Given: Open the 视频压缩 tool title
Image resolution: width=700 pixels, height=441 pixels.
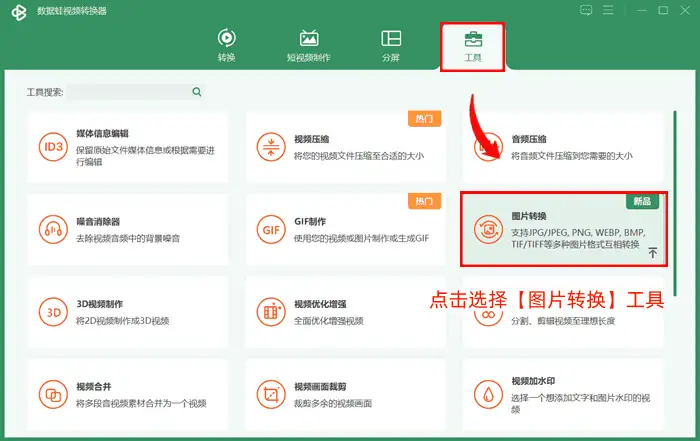Looking at the screenshot, I should [312, 139].
